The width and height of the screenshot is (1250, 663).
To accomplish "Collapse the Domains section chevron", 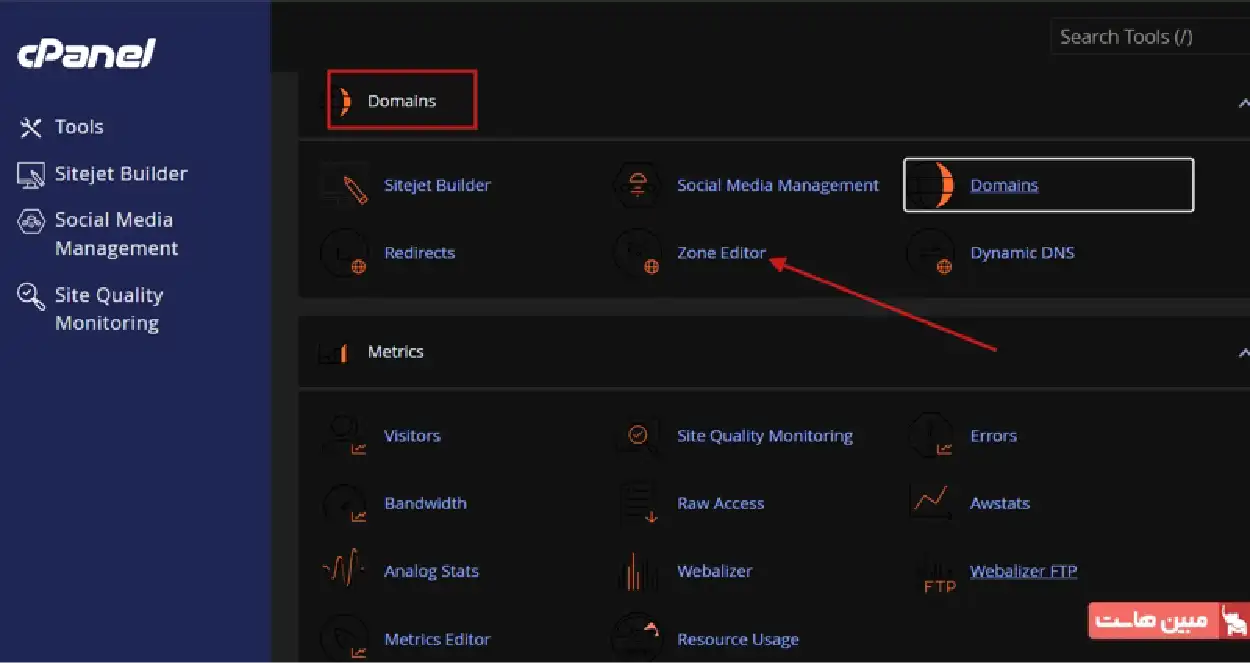I will 1243,102.
